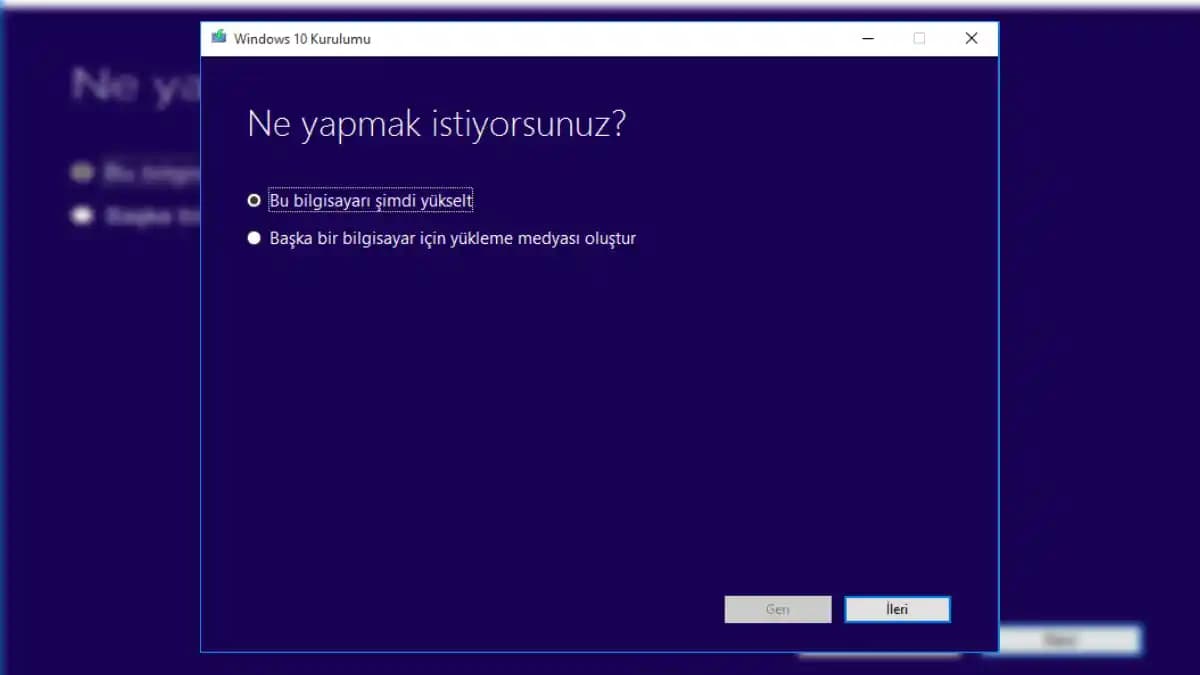The height and width of the screenshot is (675, 1200).
Task: Click the Windows 10 Kurulumu title text
Action: (302, 38)
